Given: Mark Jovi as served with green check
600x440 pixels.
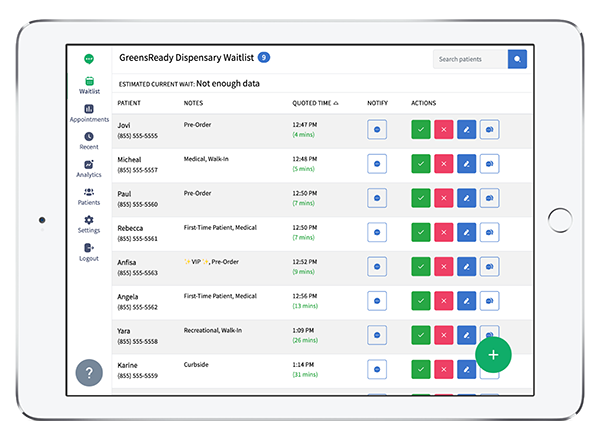Looking at the screenshot, I should point(421,129).
